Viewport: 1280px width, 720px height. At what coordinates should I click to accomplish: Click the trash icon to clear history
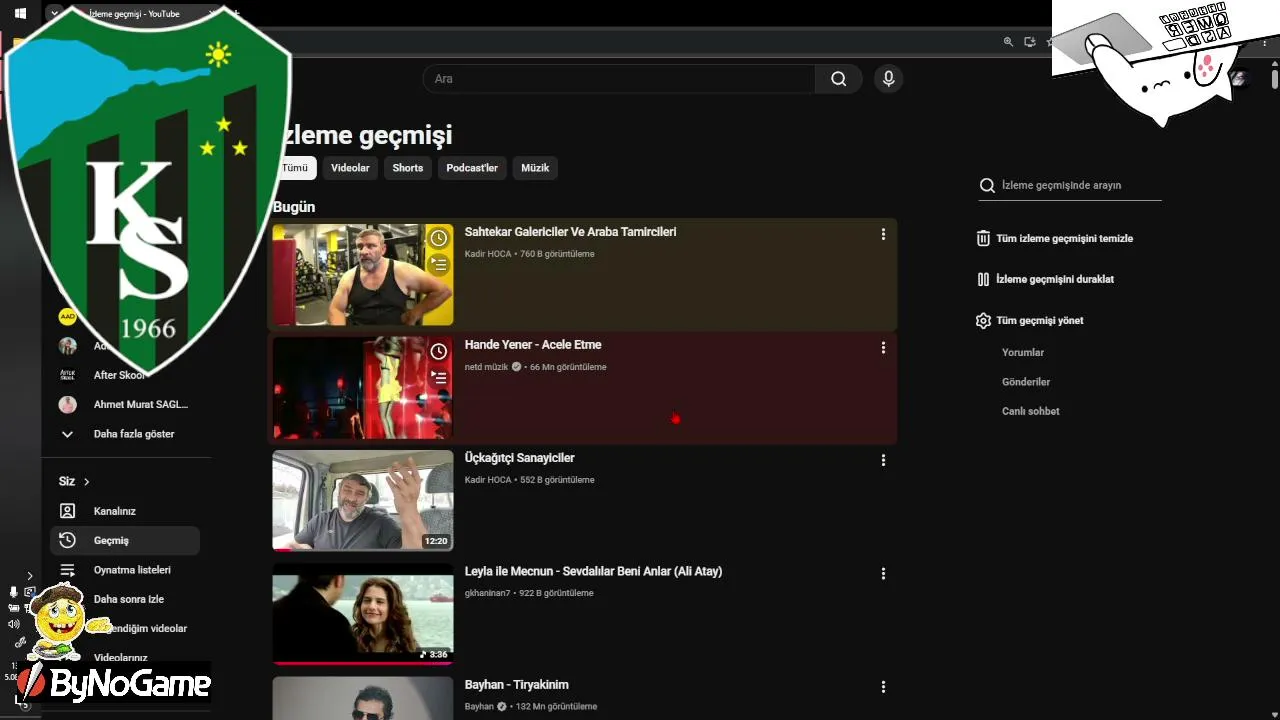click(983, 238)
